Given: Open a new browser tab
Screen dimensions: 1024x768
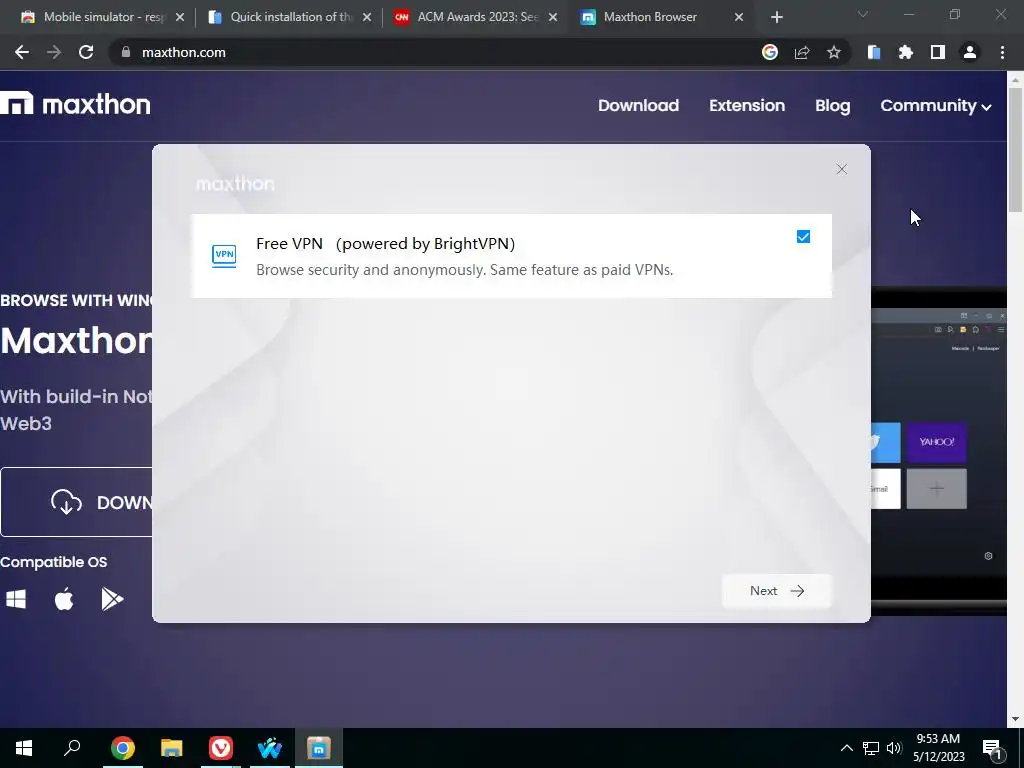Looking at the screenshot, I should [776, 17].
